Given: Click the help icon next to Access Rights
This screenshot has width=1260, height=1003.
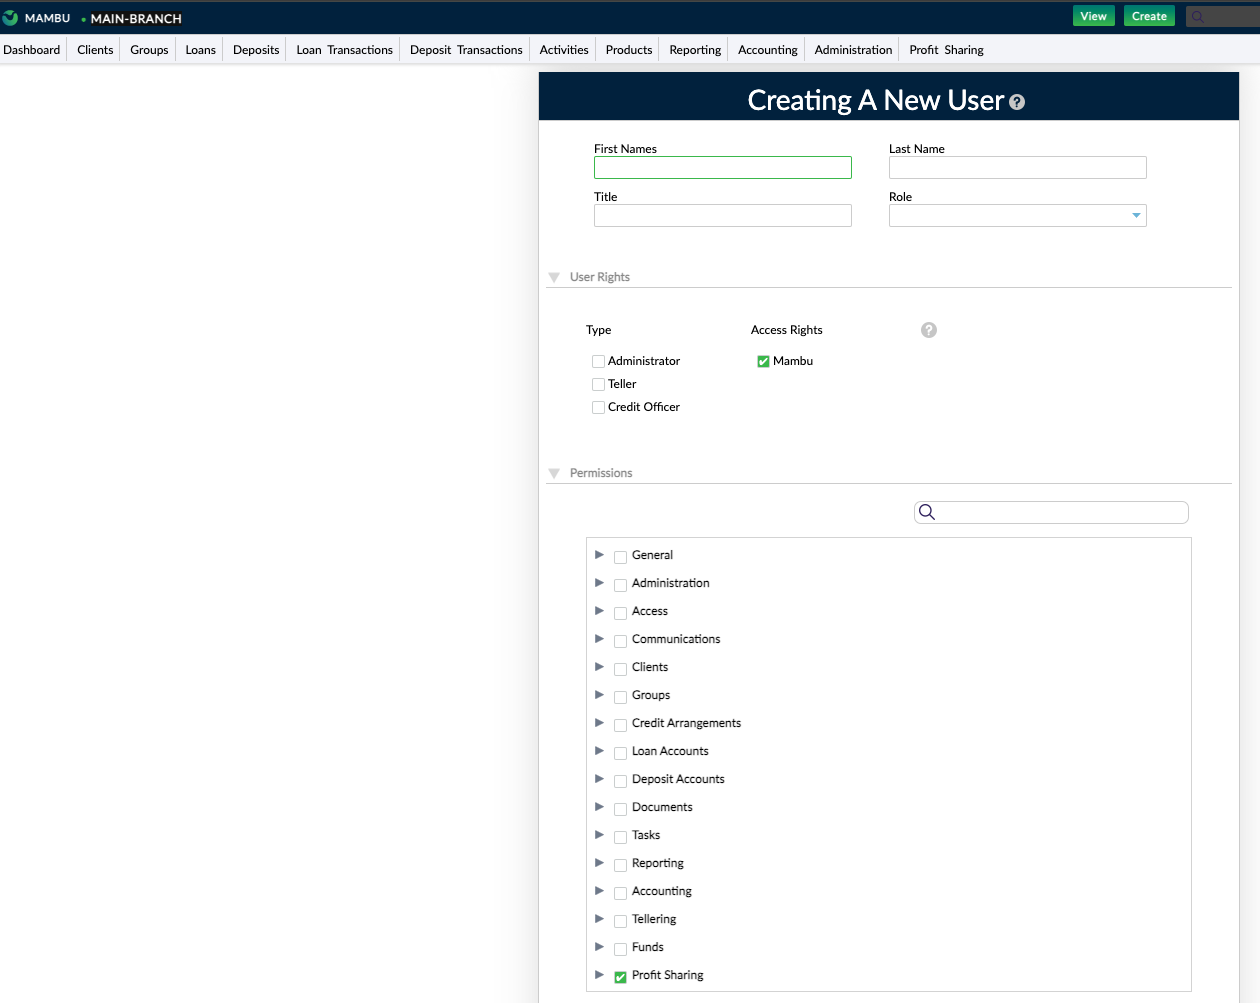Looking at the screenshot, I should (x=928, y=330).
